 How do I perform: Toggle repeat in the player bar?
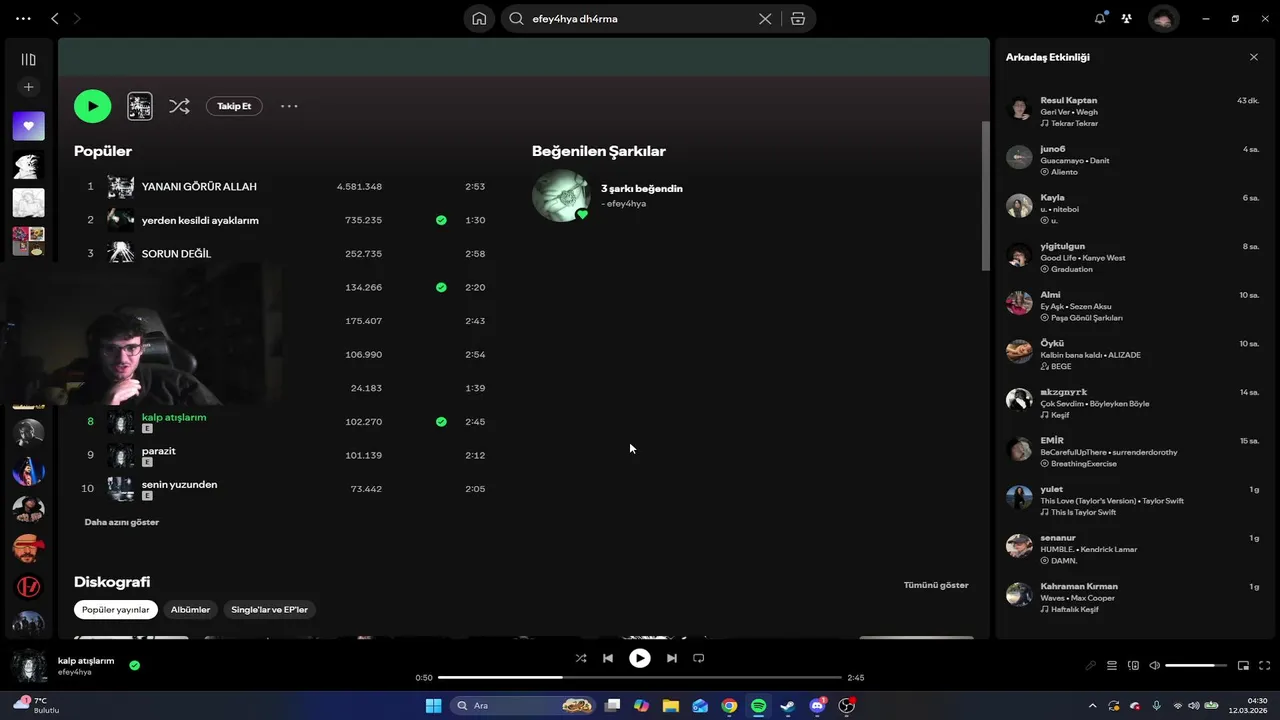pyautogui.click(x=699, y=658)
